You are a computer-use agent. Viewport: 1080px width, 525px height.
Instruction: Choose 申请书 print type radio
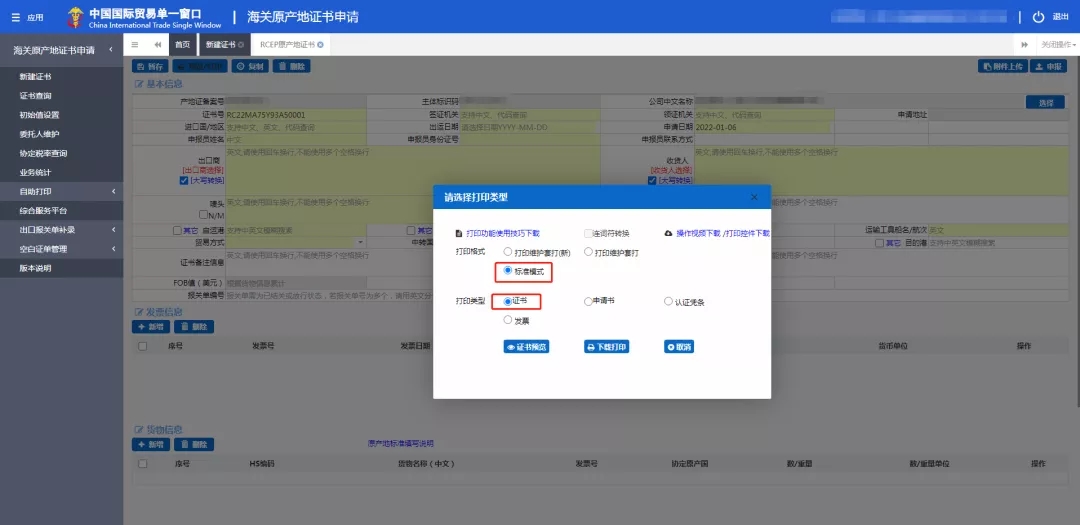click(589, 301)
